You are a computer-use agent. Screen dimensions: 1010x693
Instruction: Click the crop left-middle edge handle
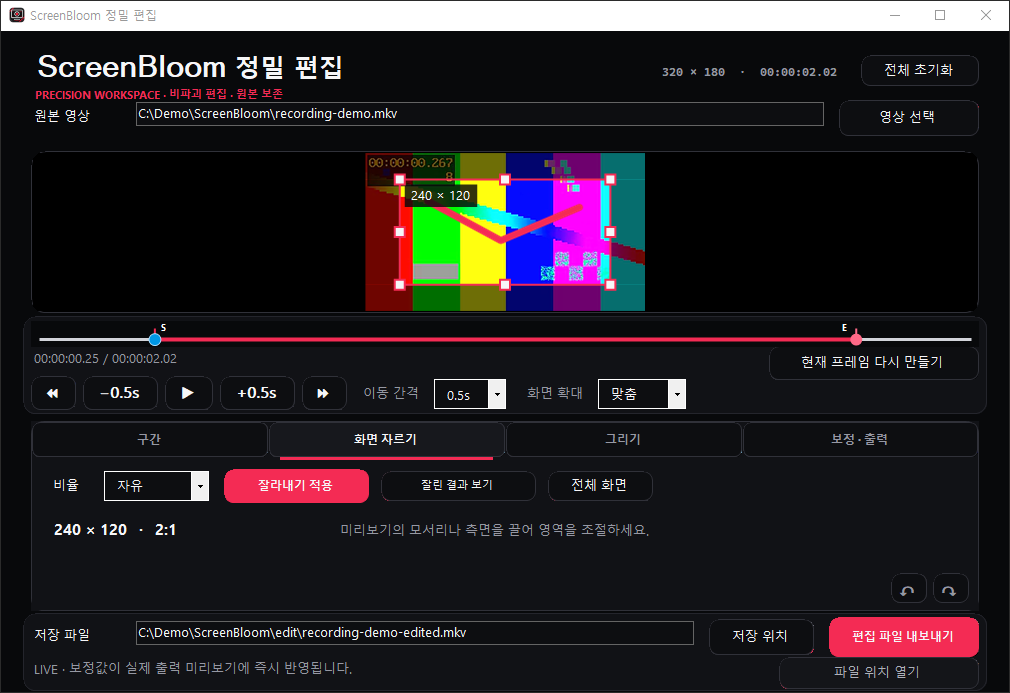[x=399, y=232]
